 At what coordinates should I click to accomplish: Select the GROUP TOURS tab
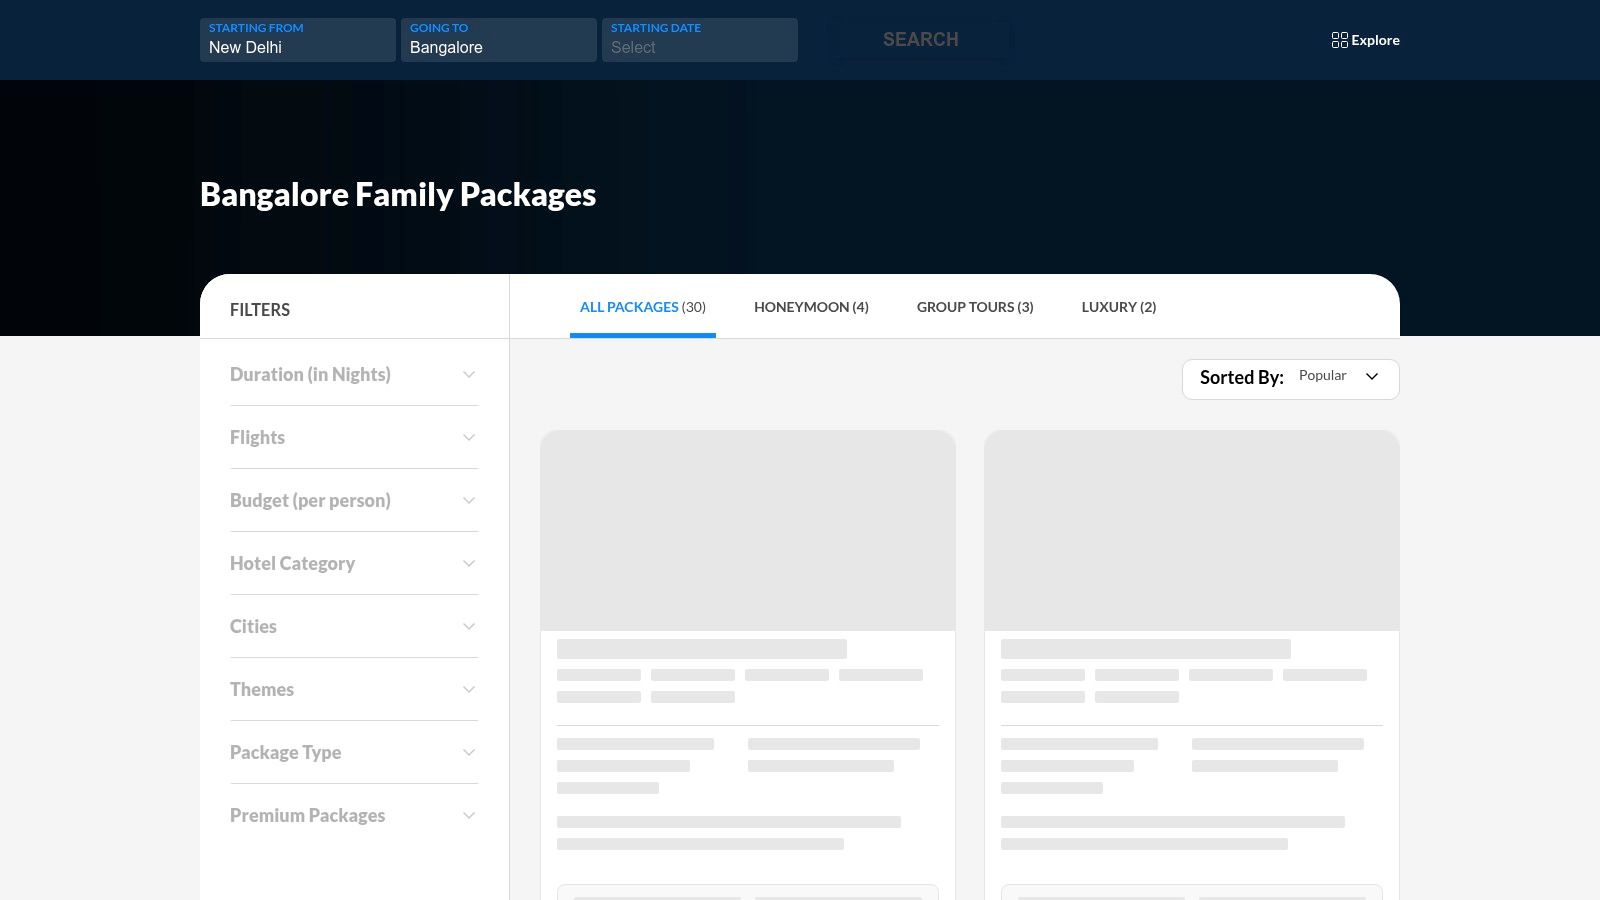[975, 307]
